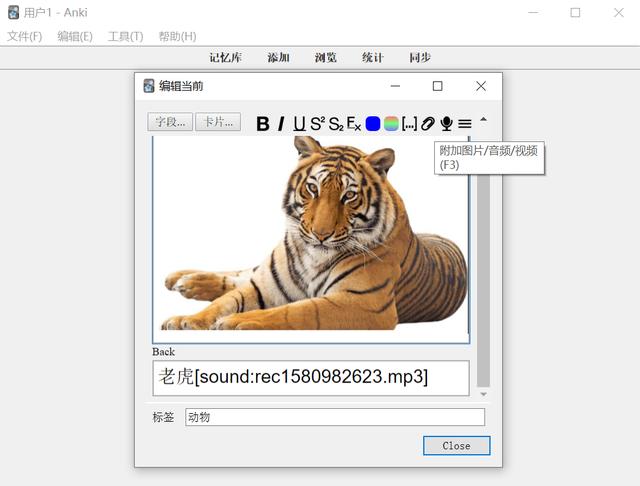Click the Anki app icon in main title bar

[x=13, y=13]
